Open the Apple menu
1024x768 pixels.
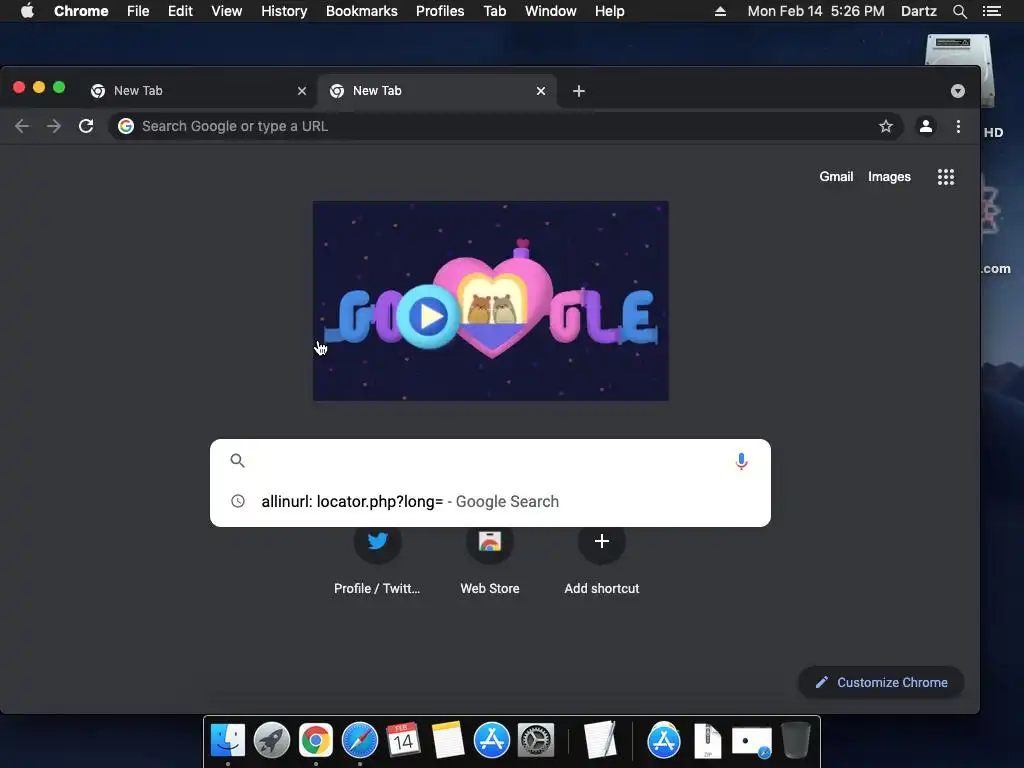27,11
